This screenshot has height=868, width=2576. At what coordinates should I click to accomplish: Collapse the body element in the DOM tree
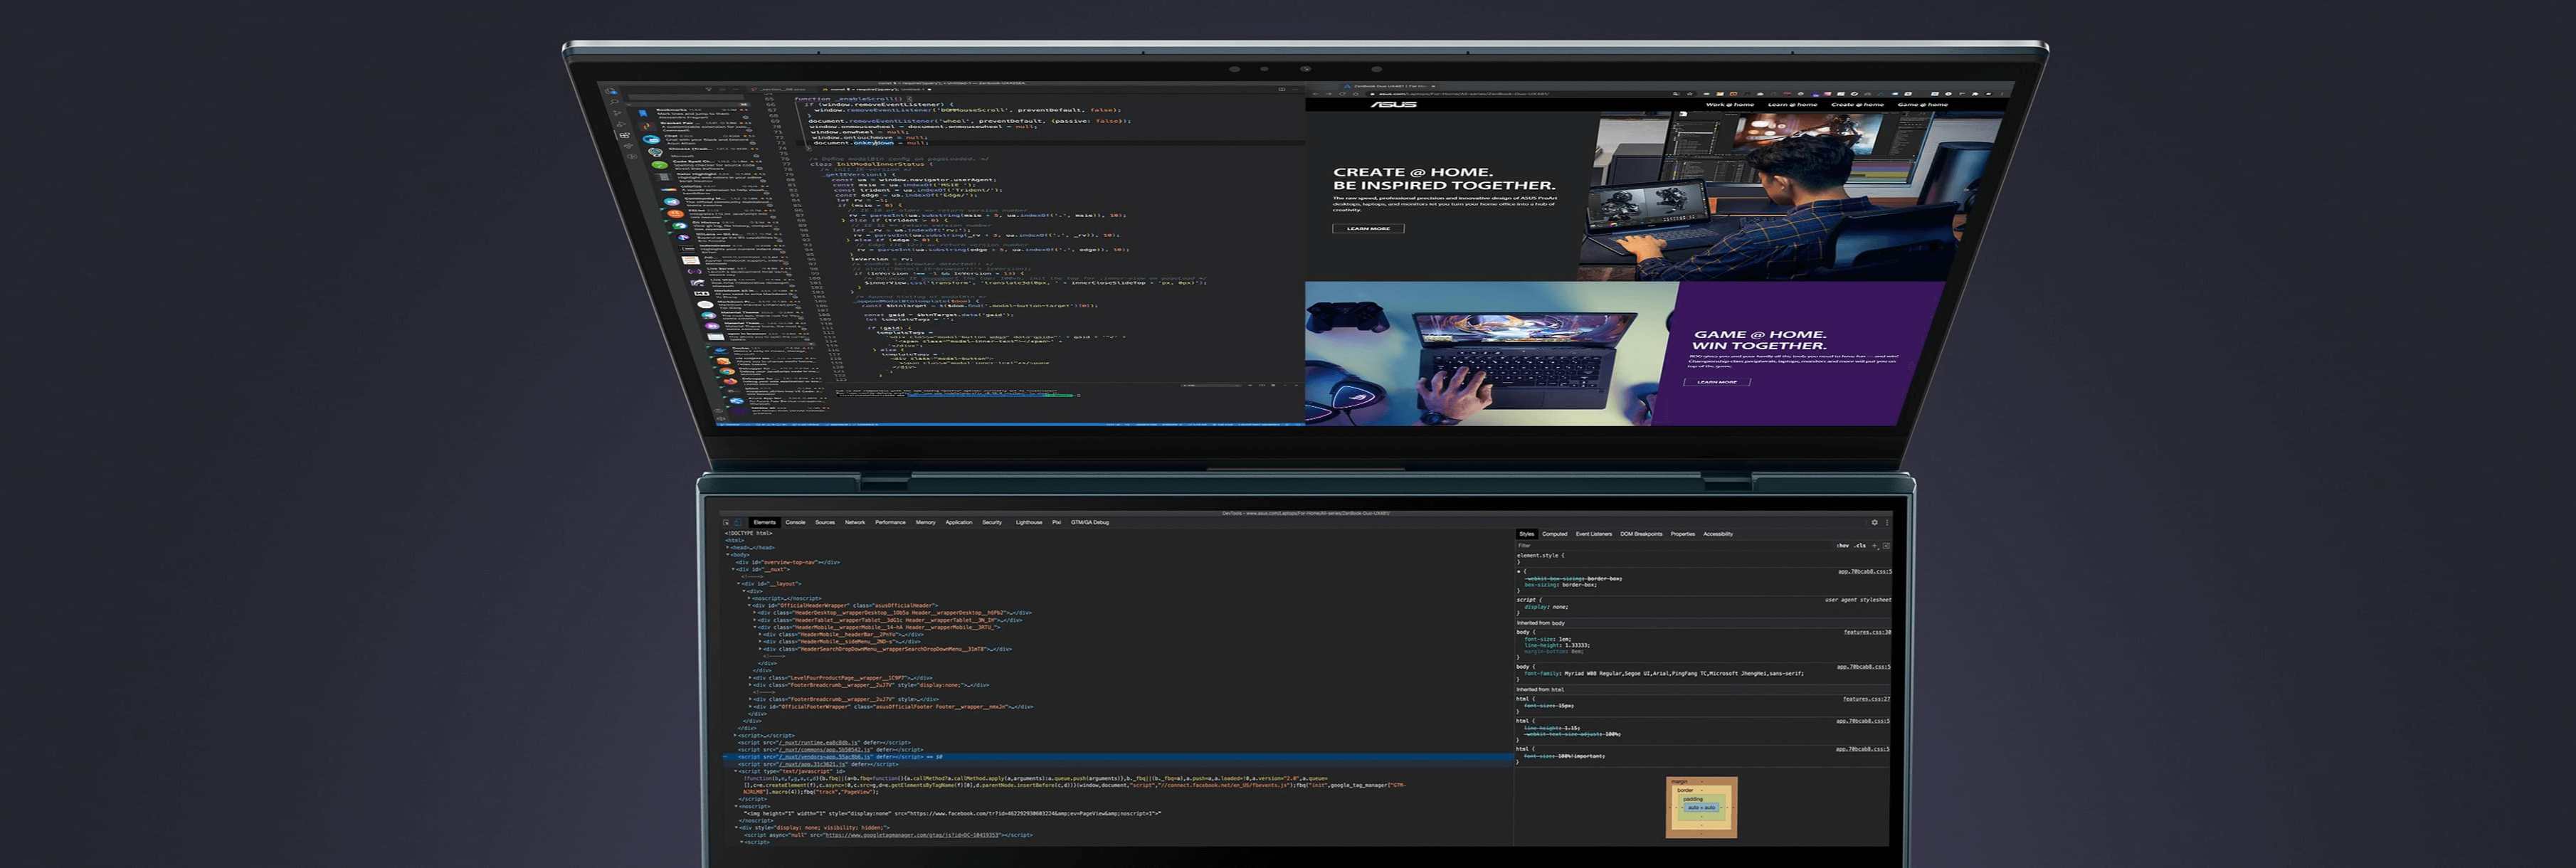click(x=728, y=555)
